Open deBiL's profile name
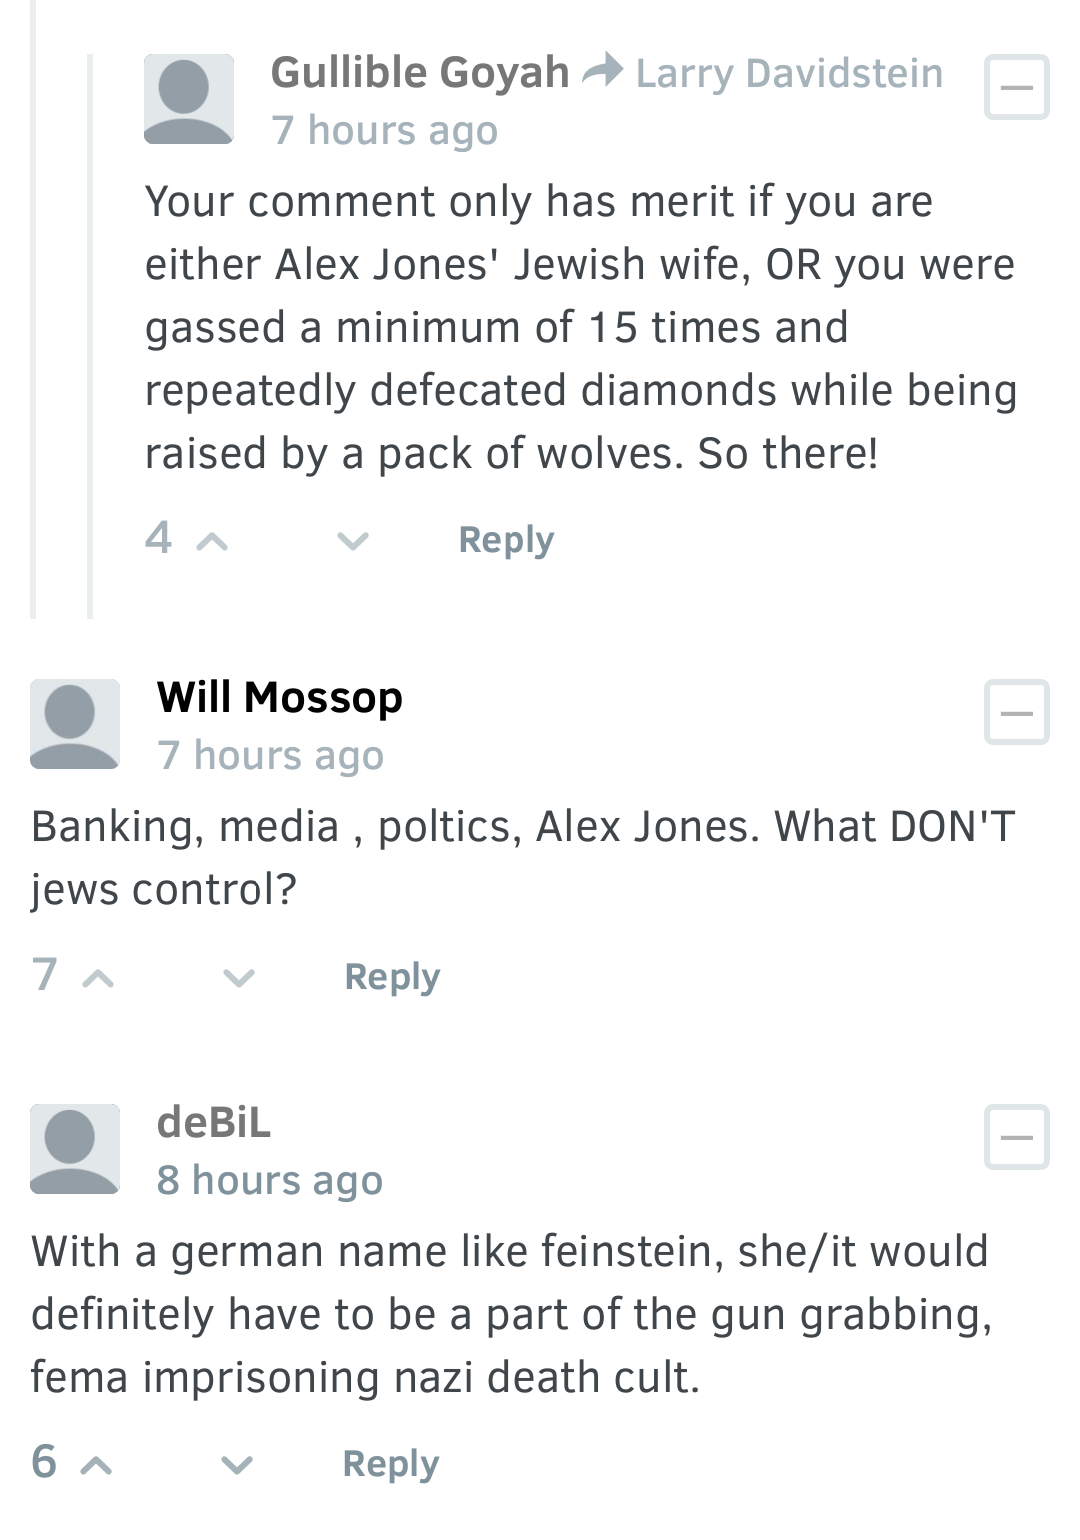 pos(214,1122)
